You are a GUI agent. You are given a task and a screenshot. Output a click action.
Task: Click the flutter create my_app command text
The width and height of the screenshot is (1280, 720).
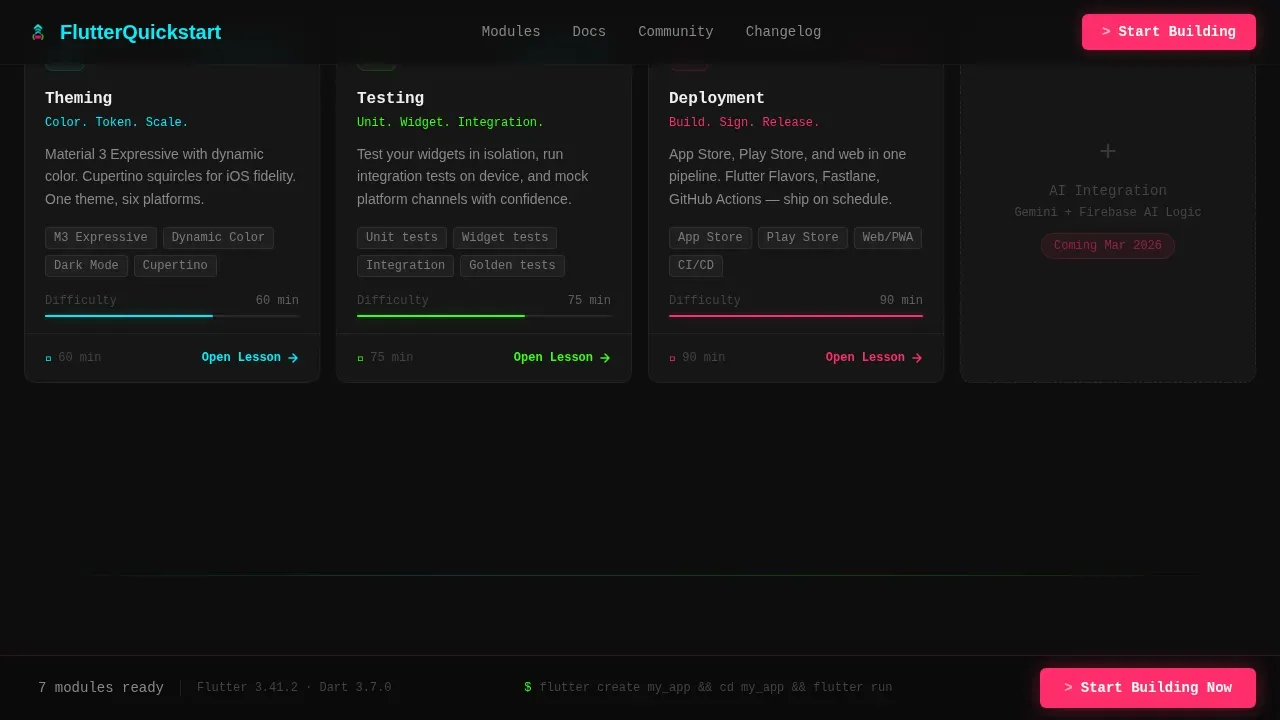716,688
